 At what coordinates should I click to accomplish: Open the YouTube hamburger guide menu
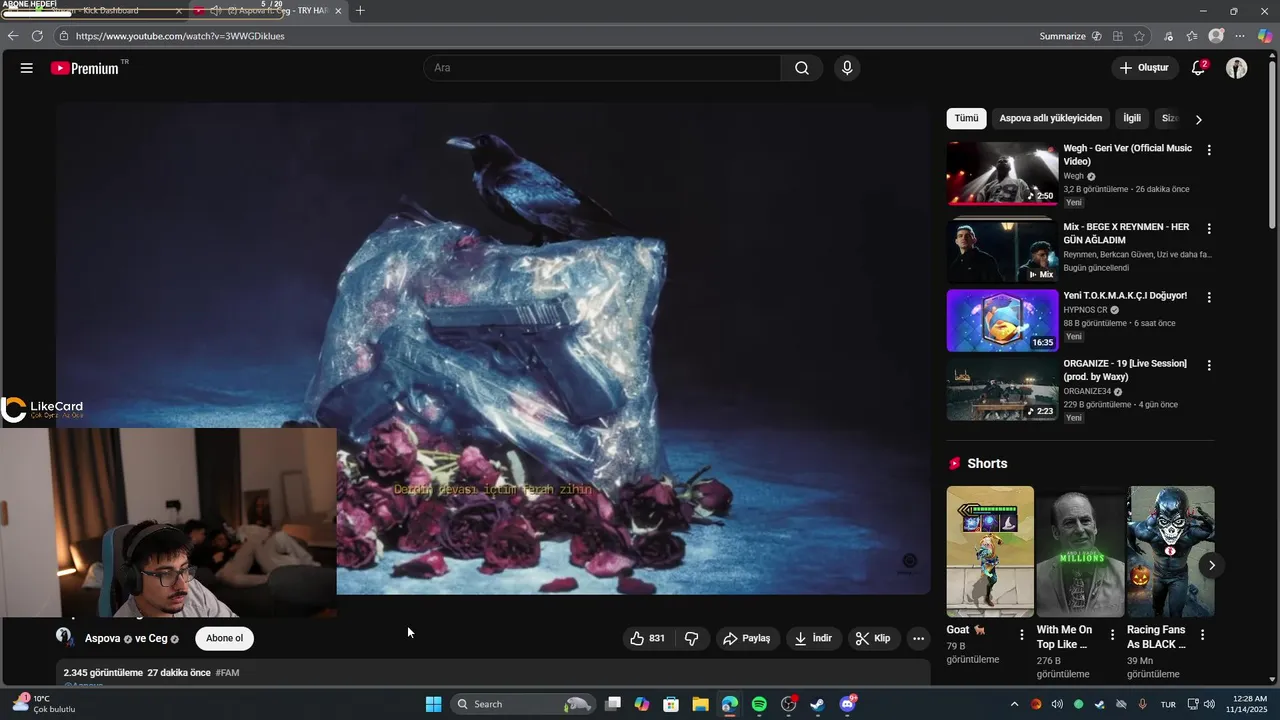pyautogui.click(x=27, y=68)
